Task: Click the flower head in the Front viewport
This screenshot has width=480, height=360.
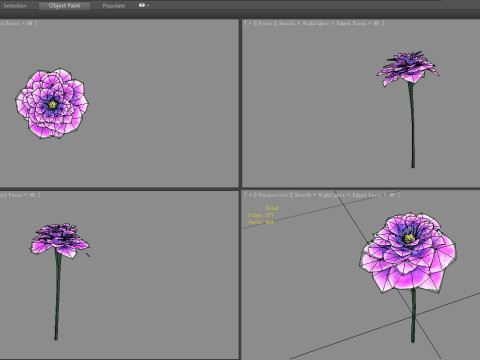Action: tap(408, 68)
